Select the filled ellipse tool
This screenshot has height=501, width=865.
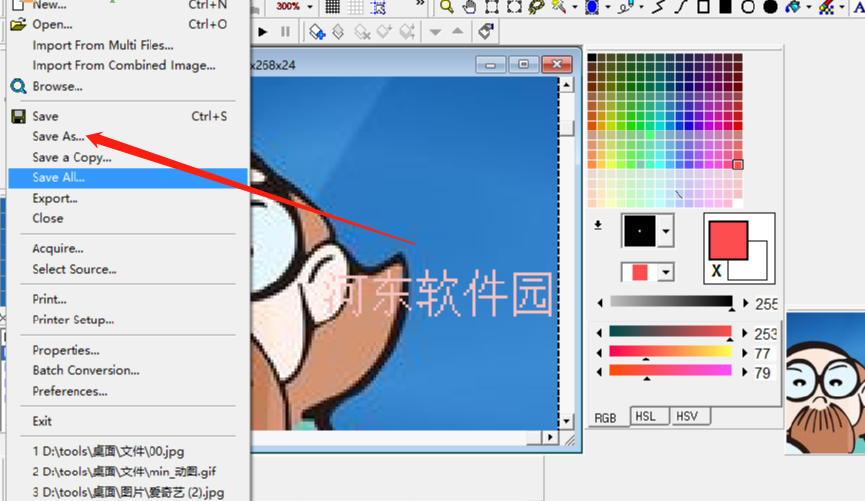point(770,7)
